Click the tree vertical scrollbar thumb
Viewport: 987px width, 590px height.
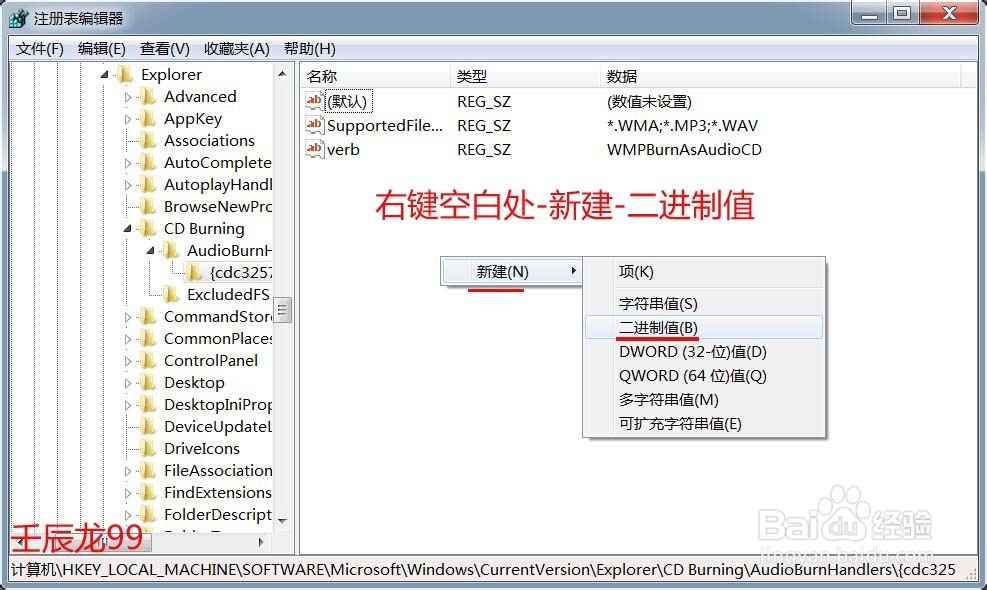click(x=282, y=310)
